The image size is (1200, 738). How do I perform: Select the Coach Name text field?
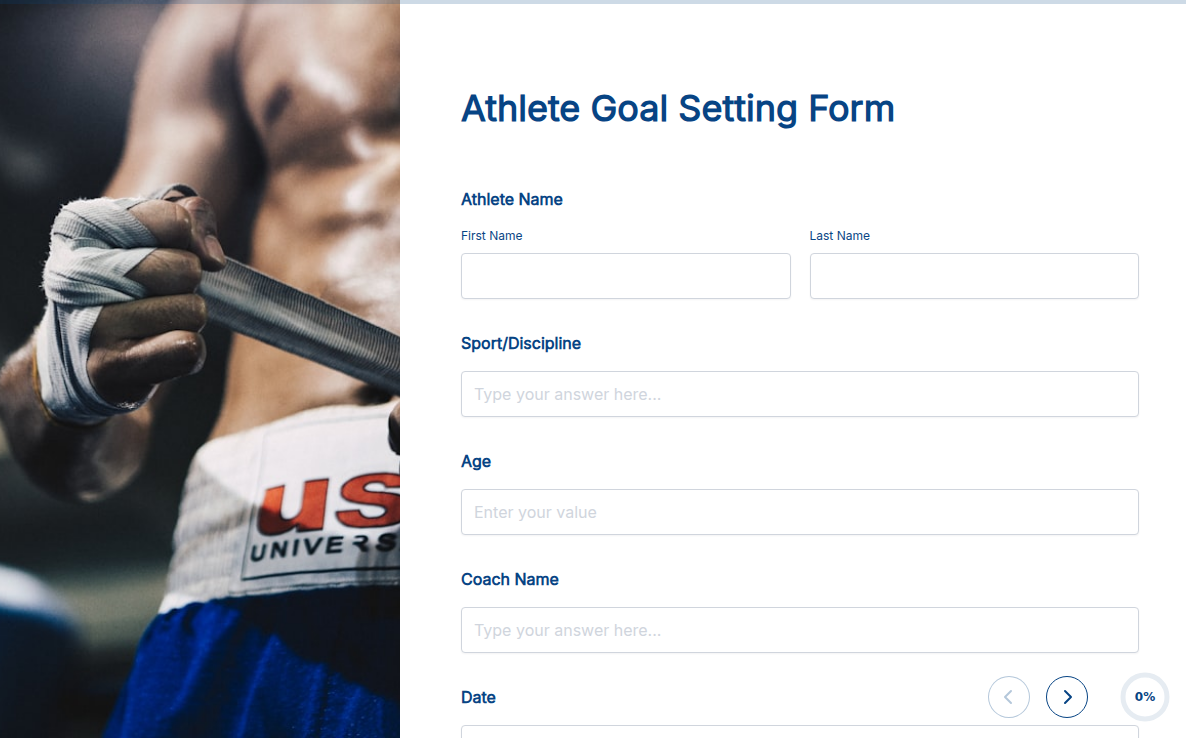[x=799, y=630]
